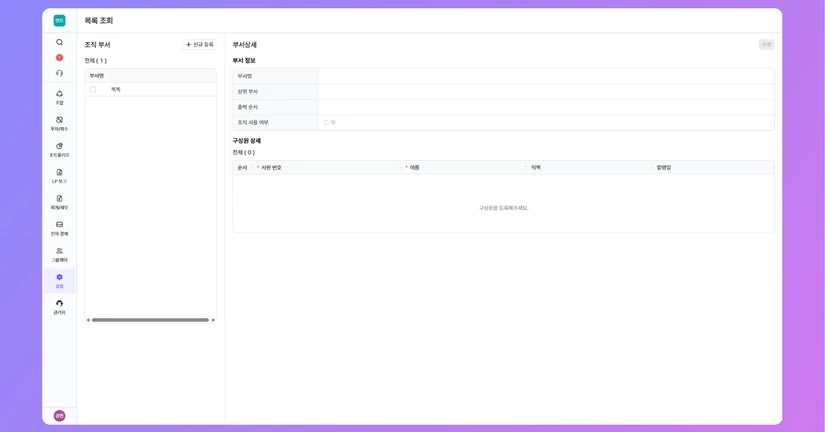Open the search magnifier icon
825x432 pixels.
tap(59, 42)
